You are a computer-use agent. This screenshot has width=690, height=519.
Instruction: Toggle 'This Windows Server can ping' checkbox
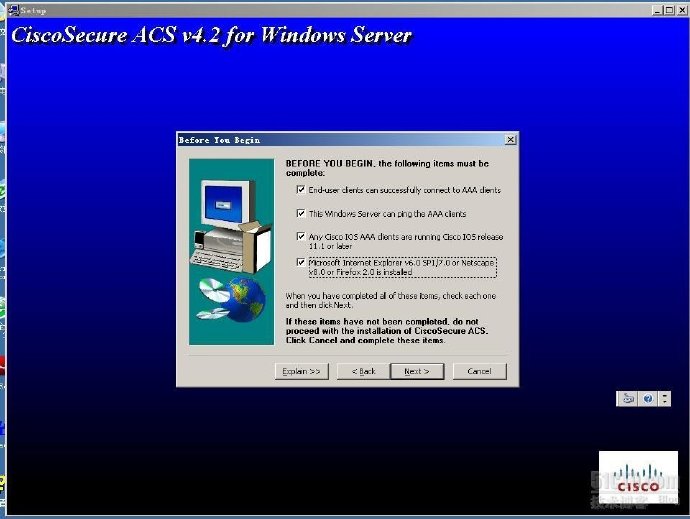[x=301, y=213]
